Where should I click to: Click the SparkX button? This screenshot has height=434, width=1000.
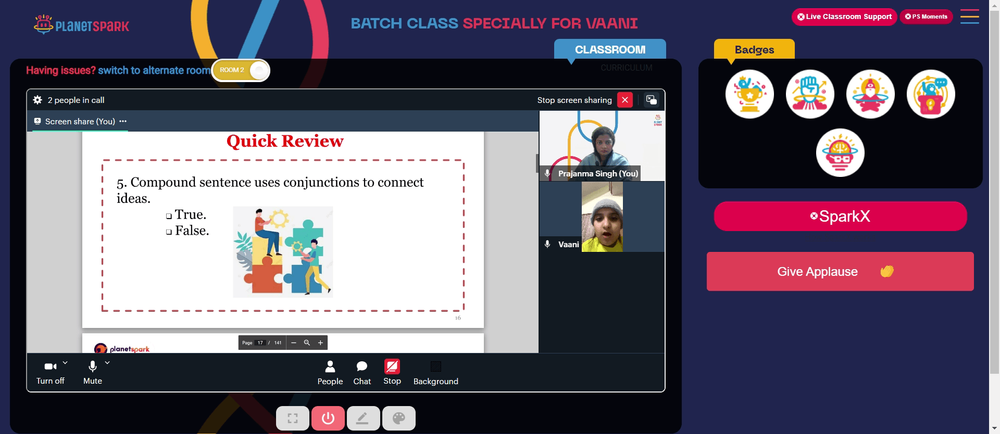point(840,216)
